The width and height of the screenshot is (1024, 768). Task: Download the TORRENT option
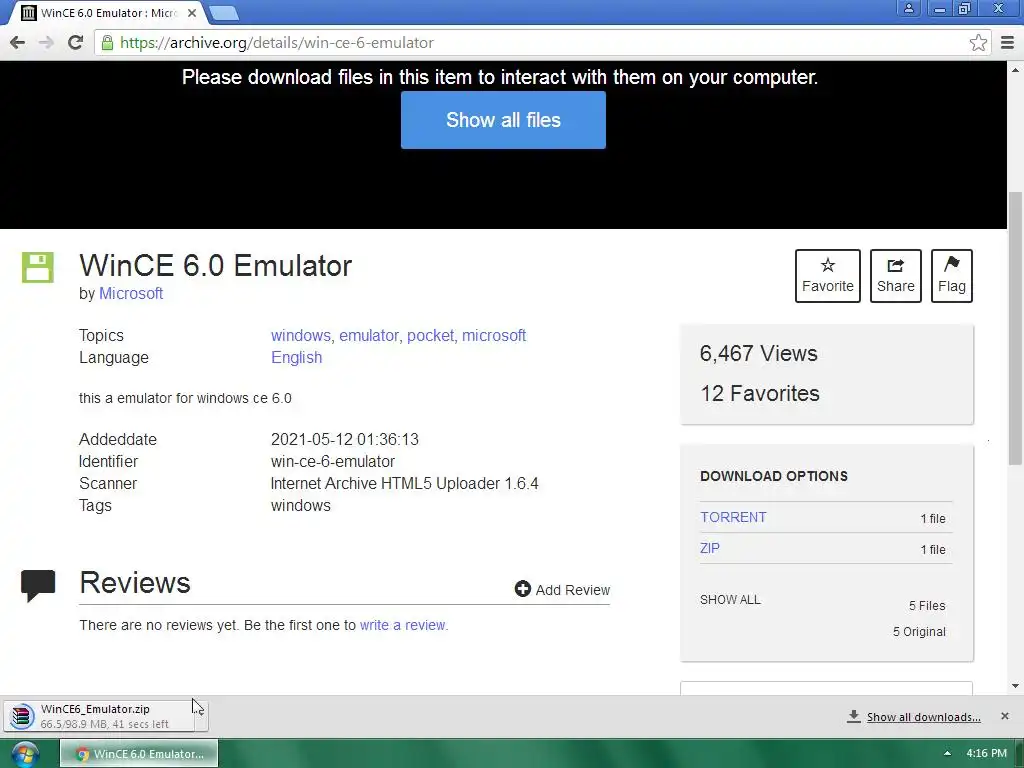(733, 517)
